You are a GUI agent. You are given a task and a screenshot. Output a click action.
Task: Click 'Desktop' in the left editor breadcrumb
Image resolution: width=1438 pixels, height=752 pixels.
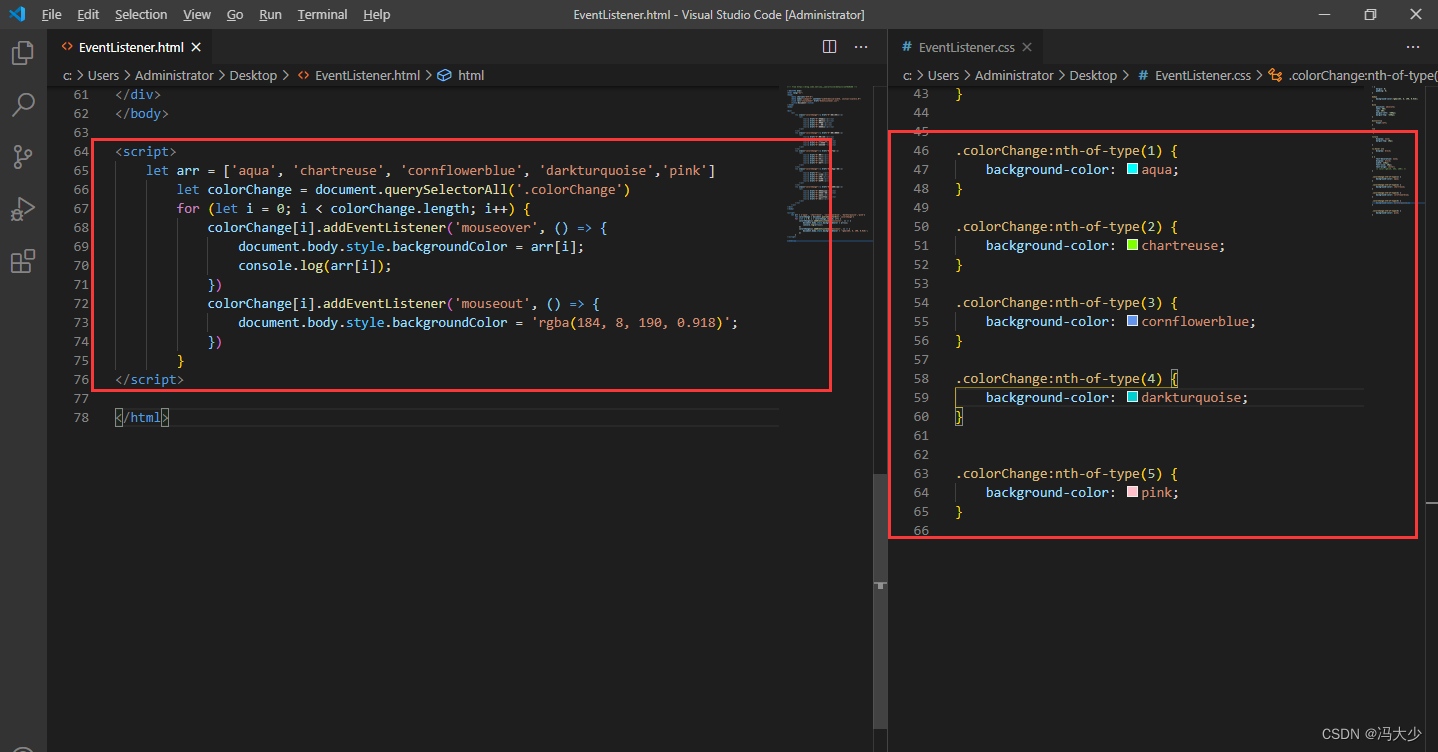253,75
